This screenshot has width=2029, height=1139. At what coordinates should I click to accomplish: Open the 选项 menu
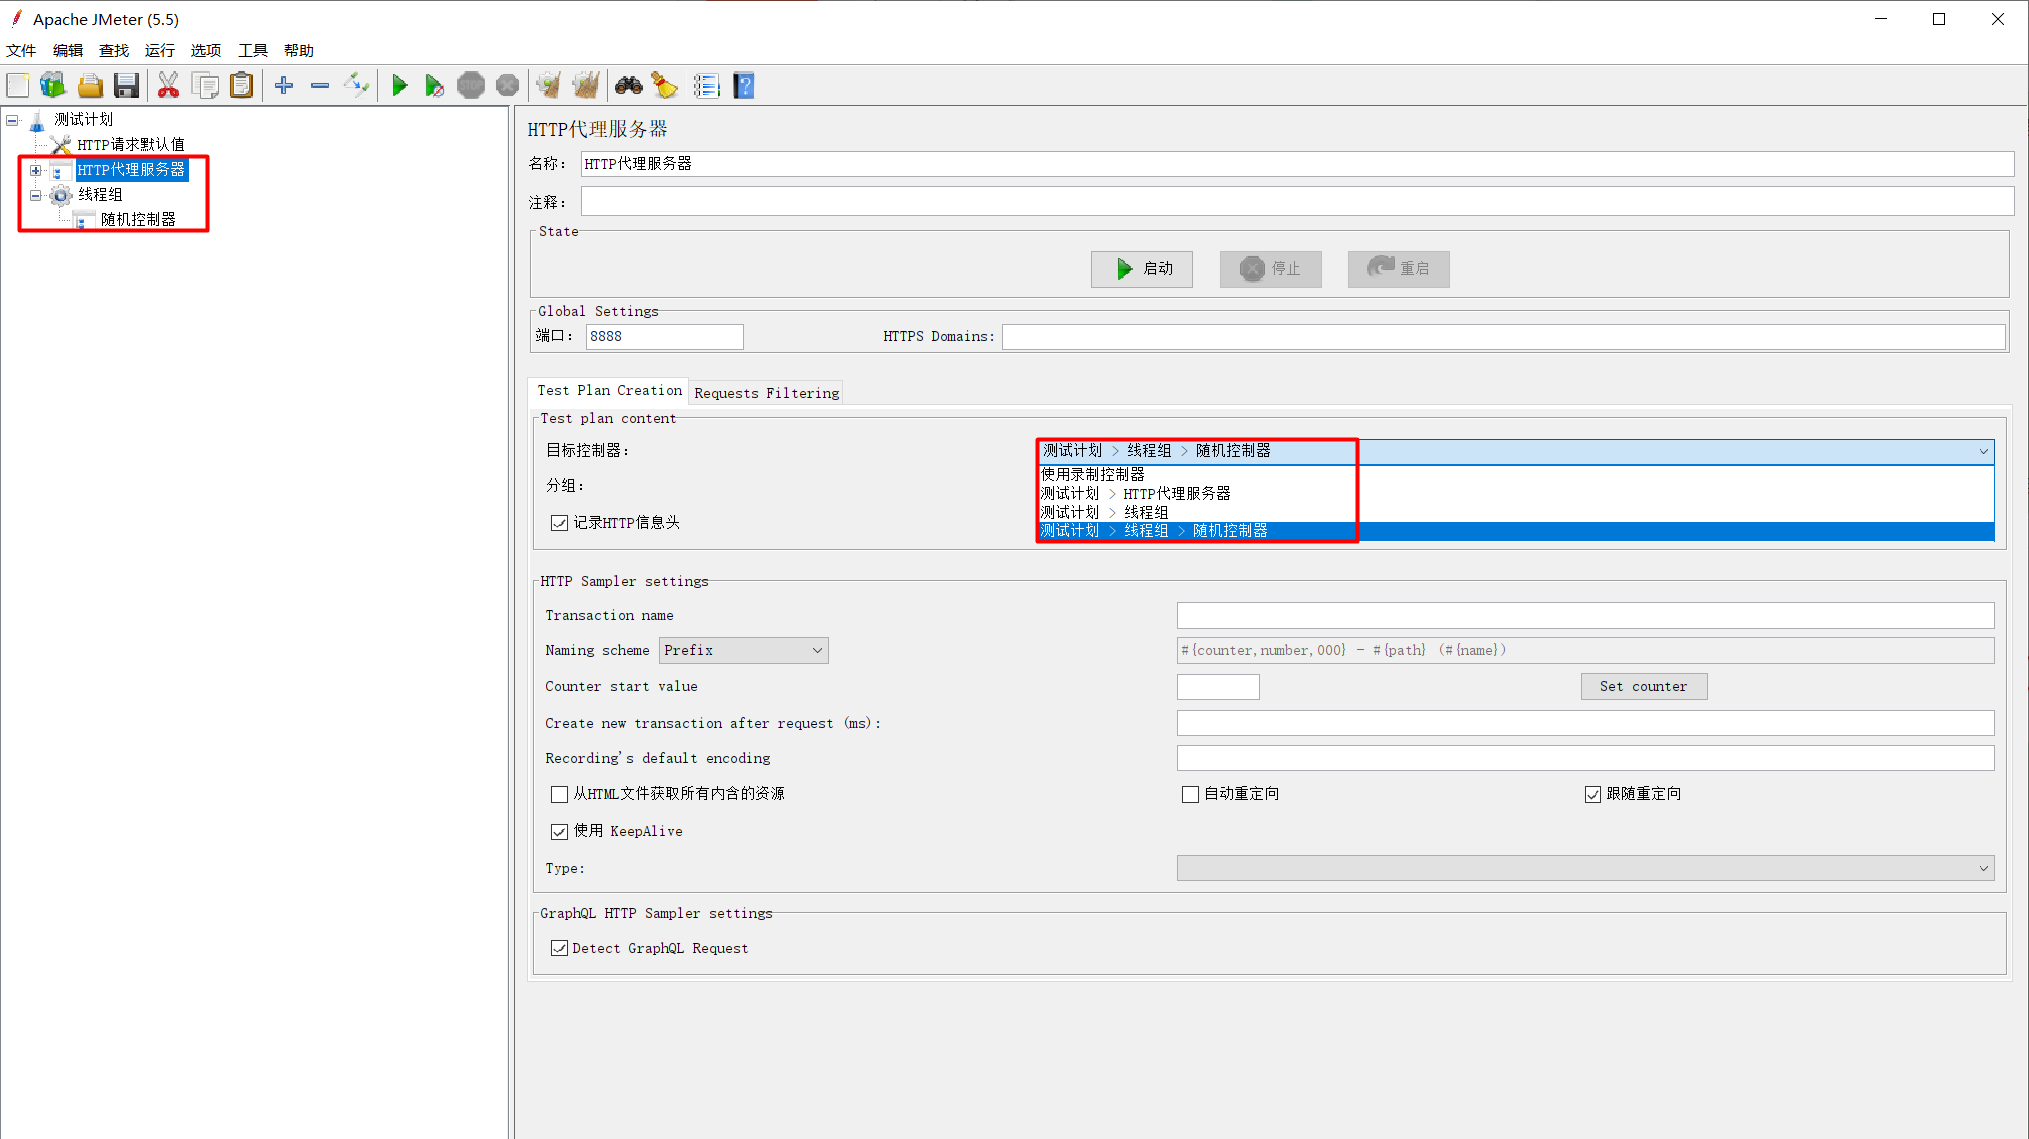206,50
